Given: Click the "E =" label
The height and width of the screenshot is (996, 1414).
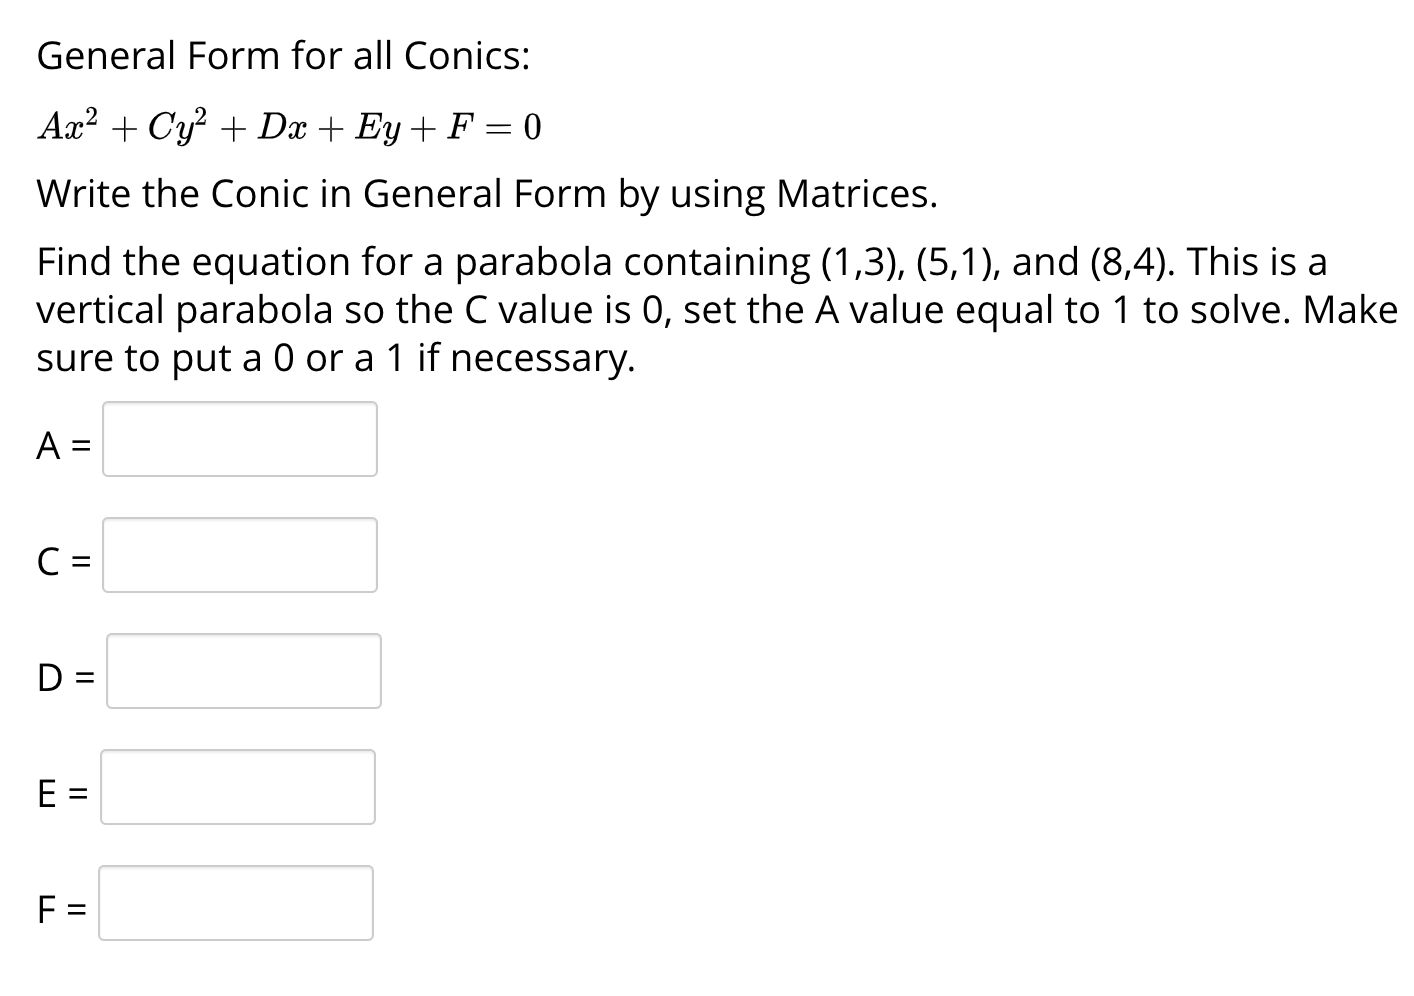Looking at the screenshot, I should point(63,794).
